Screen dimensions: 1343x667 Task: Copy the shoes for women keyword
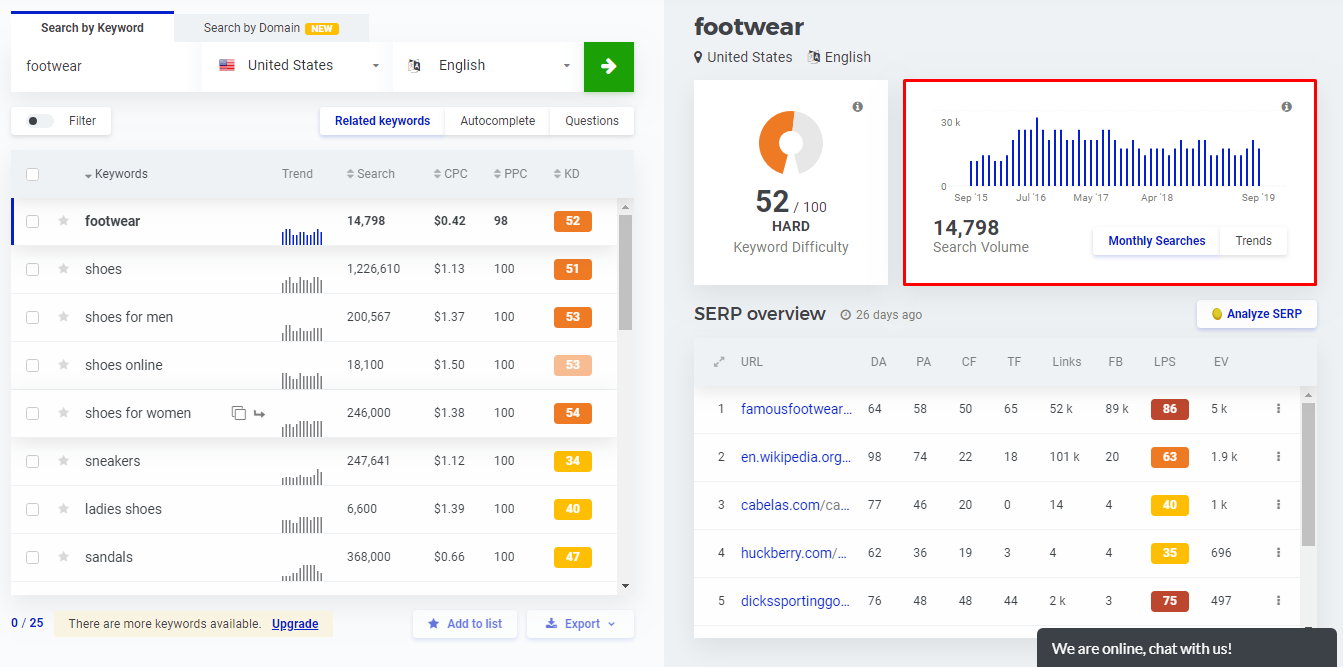238,413
